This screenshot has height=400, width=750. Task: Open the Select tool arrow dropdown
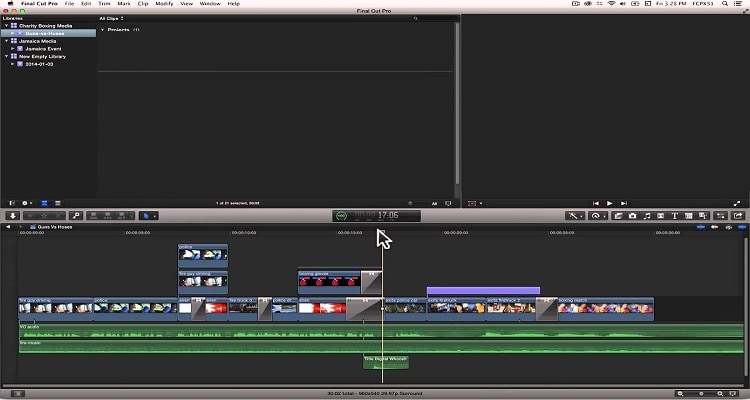tap(148, 216)
